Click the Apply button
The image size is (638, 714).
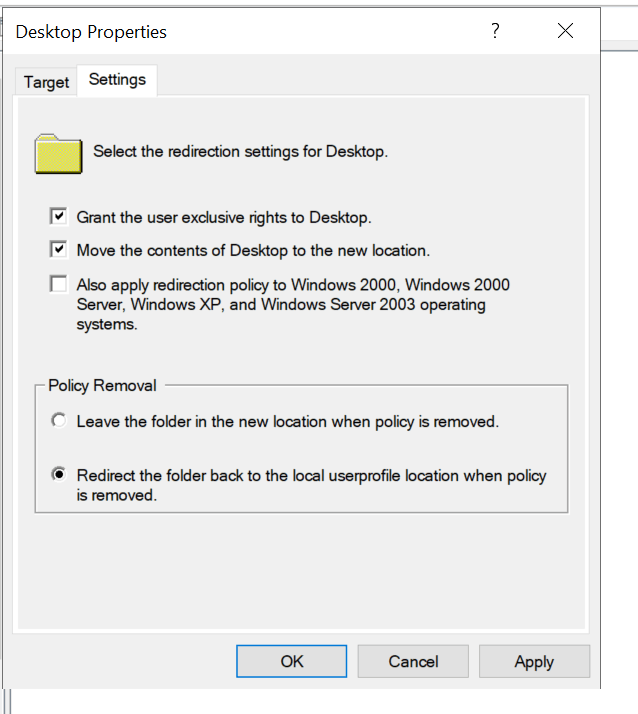[x=534, y=661]
